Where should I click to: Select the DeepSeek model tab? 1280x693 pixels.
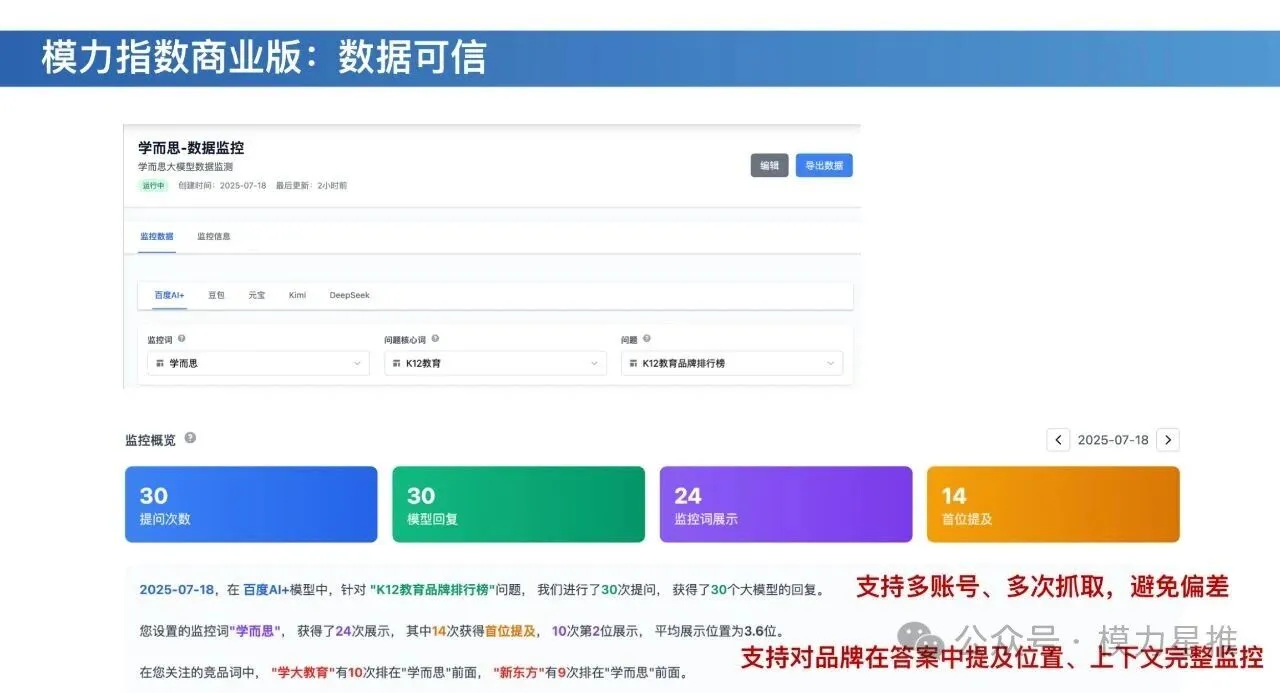tap(349, 295)
